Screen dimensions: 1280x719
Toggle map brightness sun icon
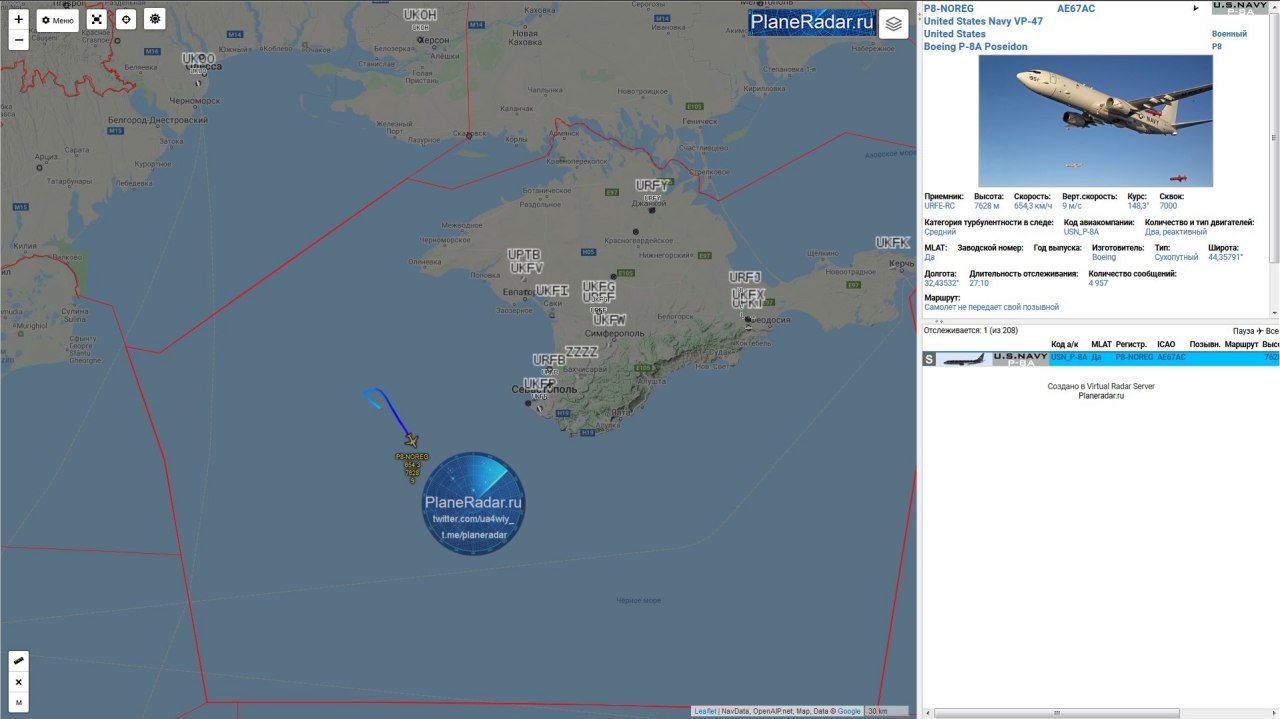(x=154, y=20)
